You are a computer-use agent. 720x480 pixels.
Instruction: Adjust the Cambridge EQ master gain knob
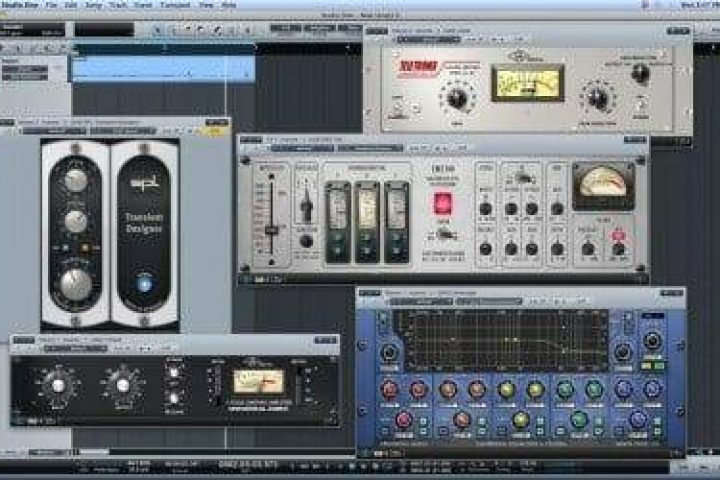point(652,340)
